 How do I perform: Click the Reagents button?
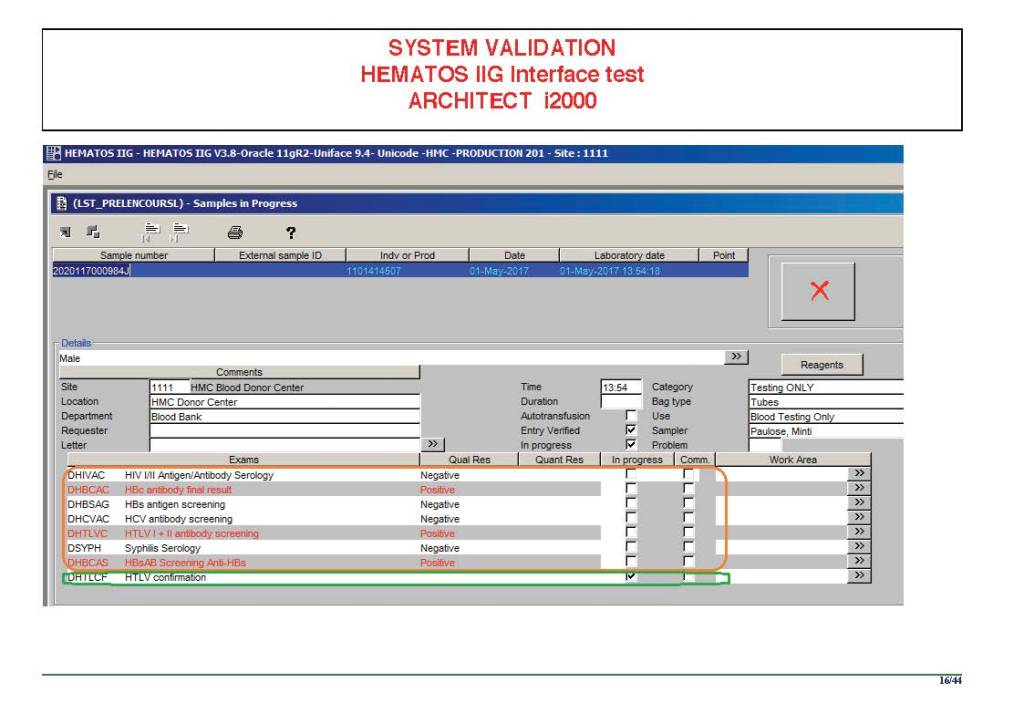(821, 365)
